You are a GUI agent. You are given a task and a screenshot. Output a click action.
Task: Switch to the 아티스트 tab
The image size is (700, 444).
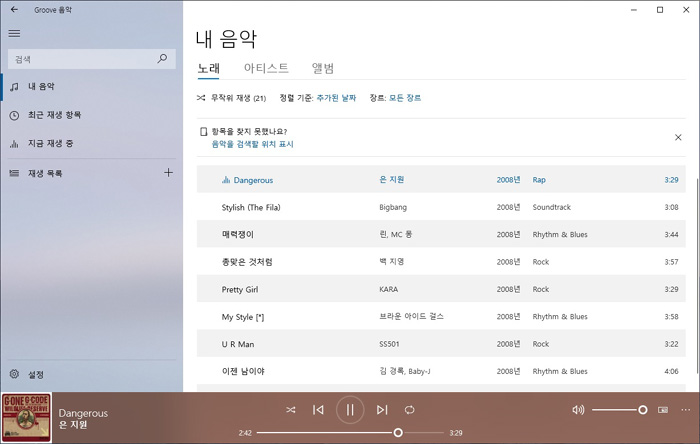[266, 68]
